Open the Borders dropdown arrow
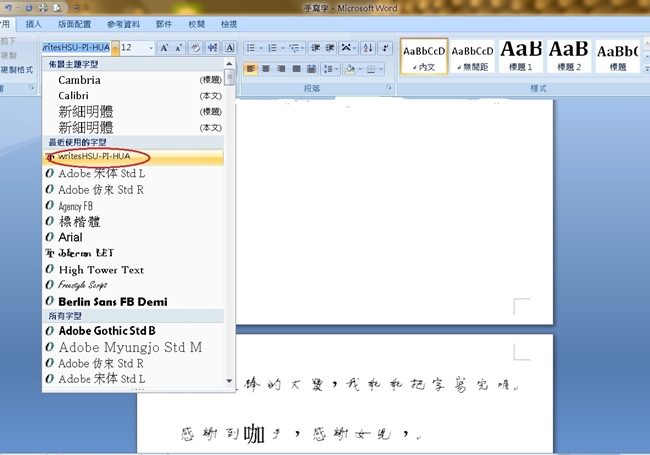Screen dimensions: 650x455 pyautogui.click(x=381, y=69)
